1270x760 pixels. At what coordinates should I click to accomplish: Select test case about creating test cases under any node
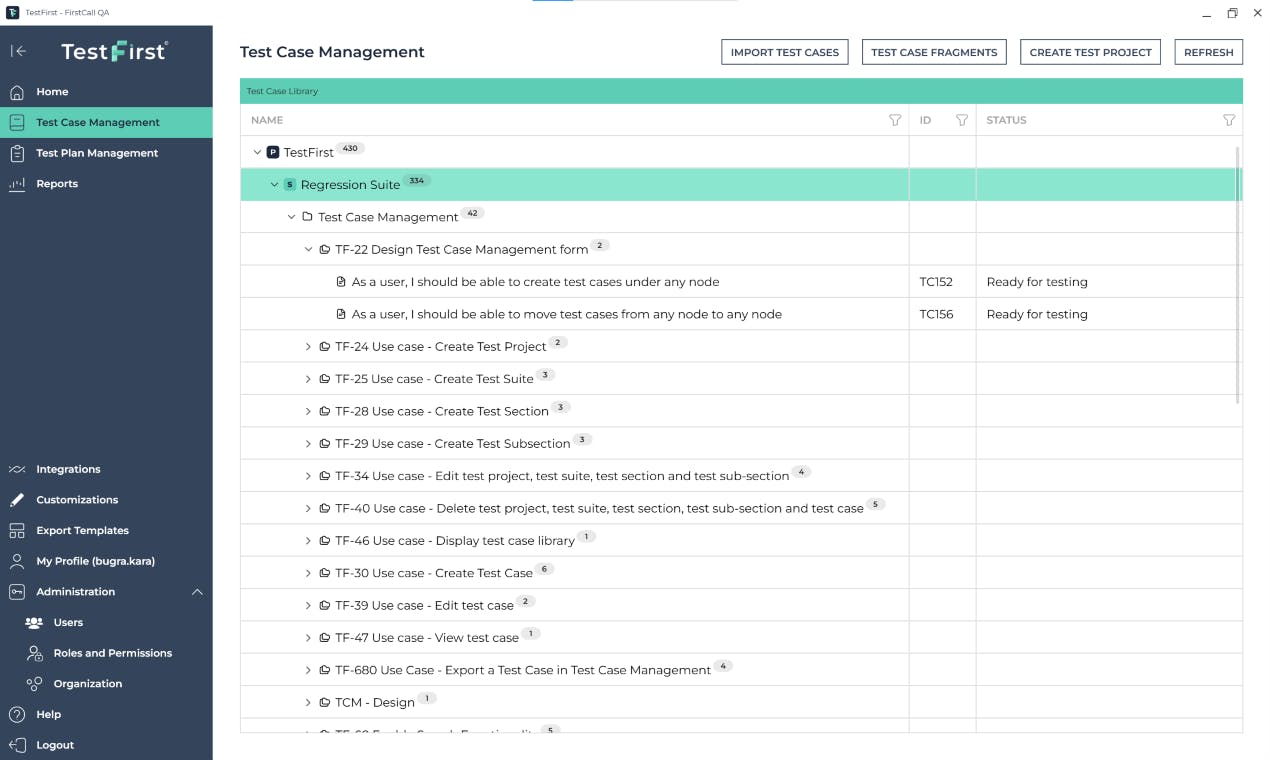pyautogui.click(x=535, y=282)
